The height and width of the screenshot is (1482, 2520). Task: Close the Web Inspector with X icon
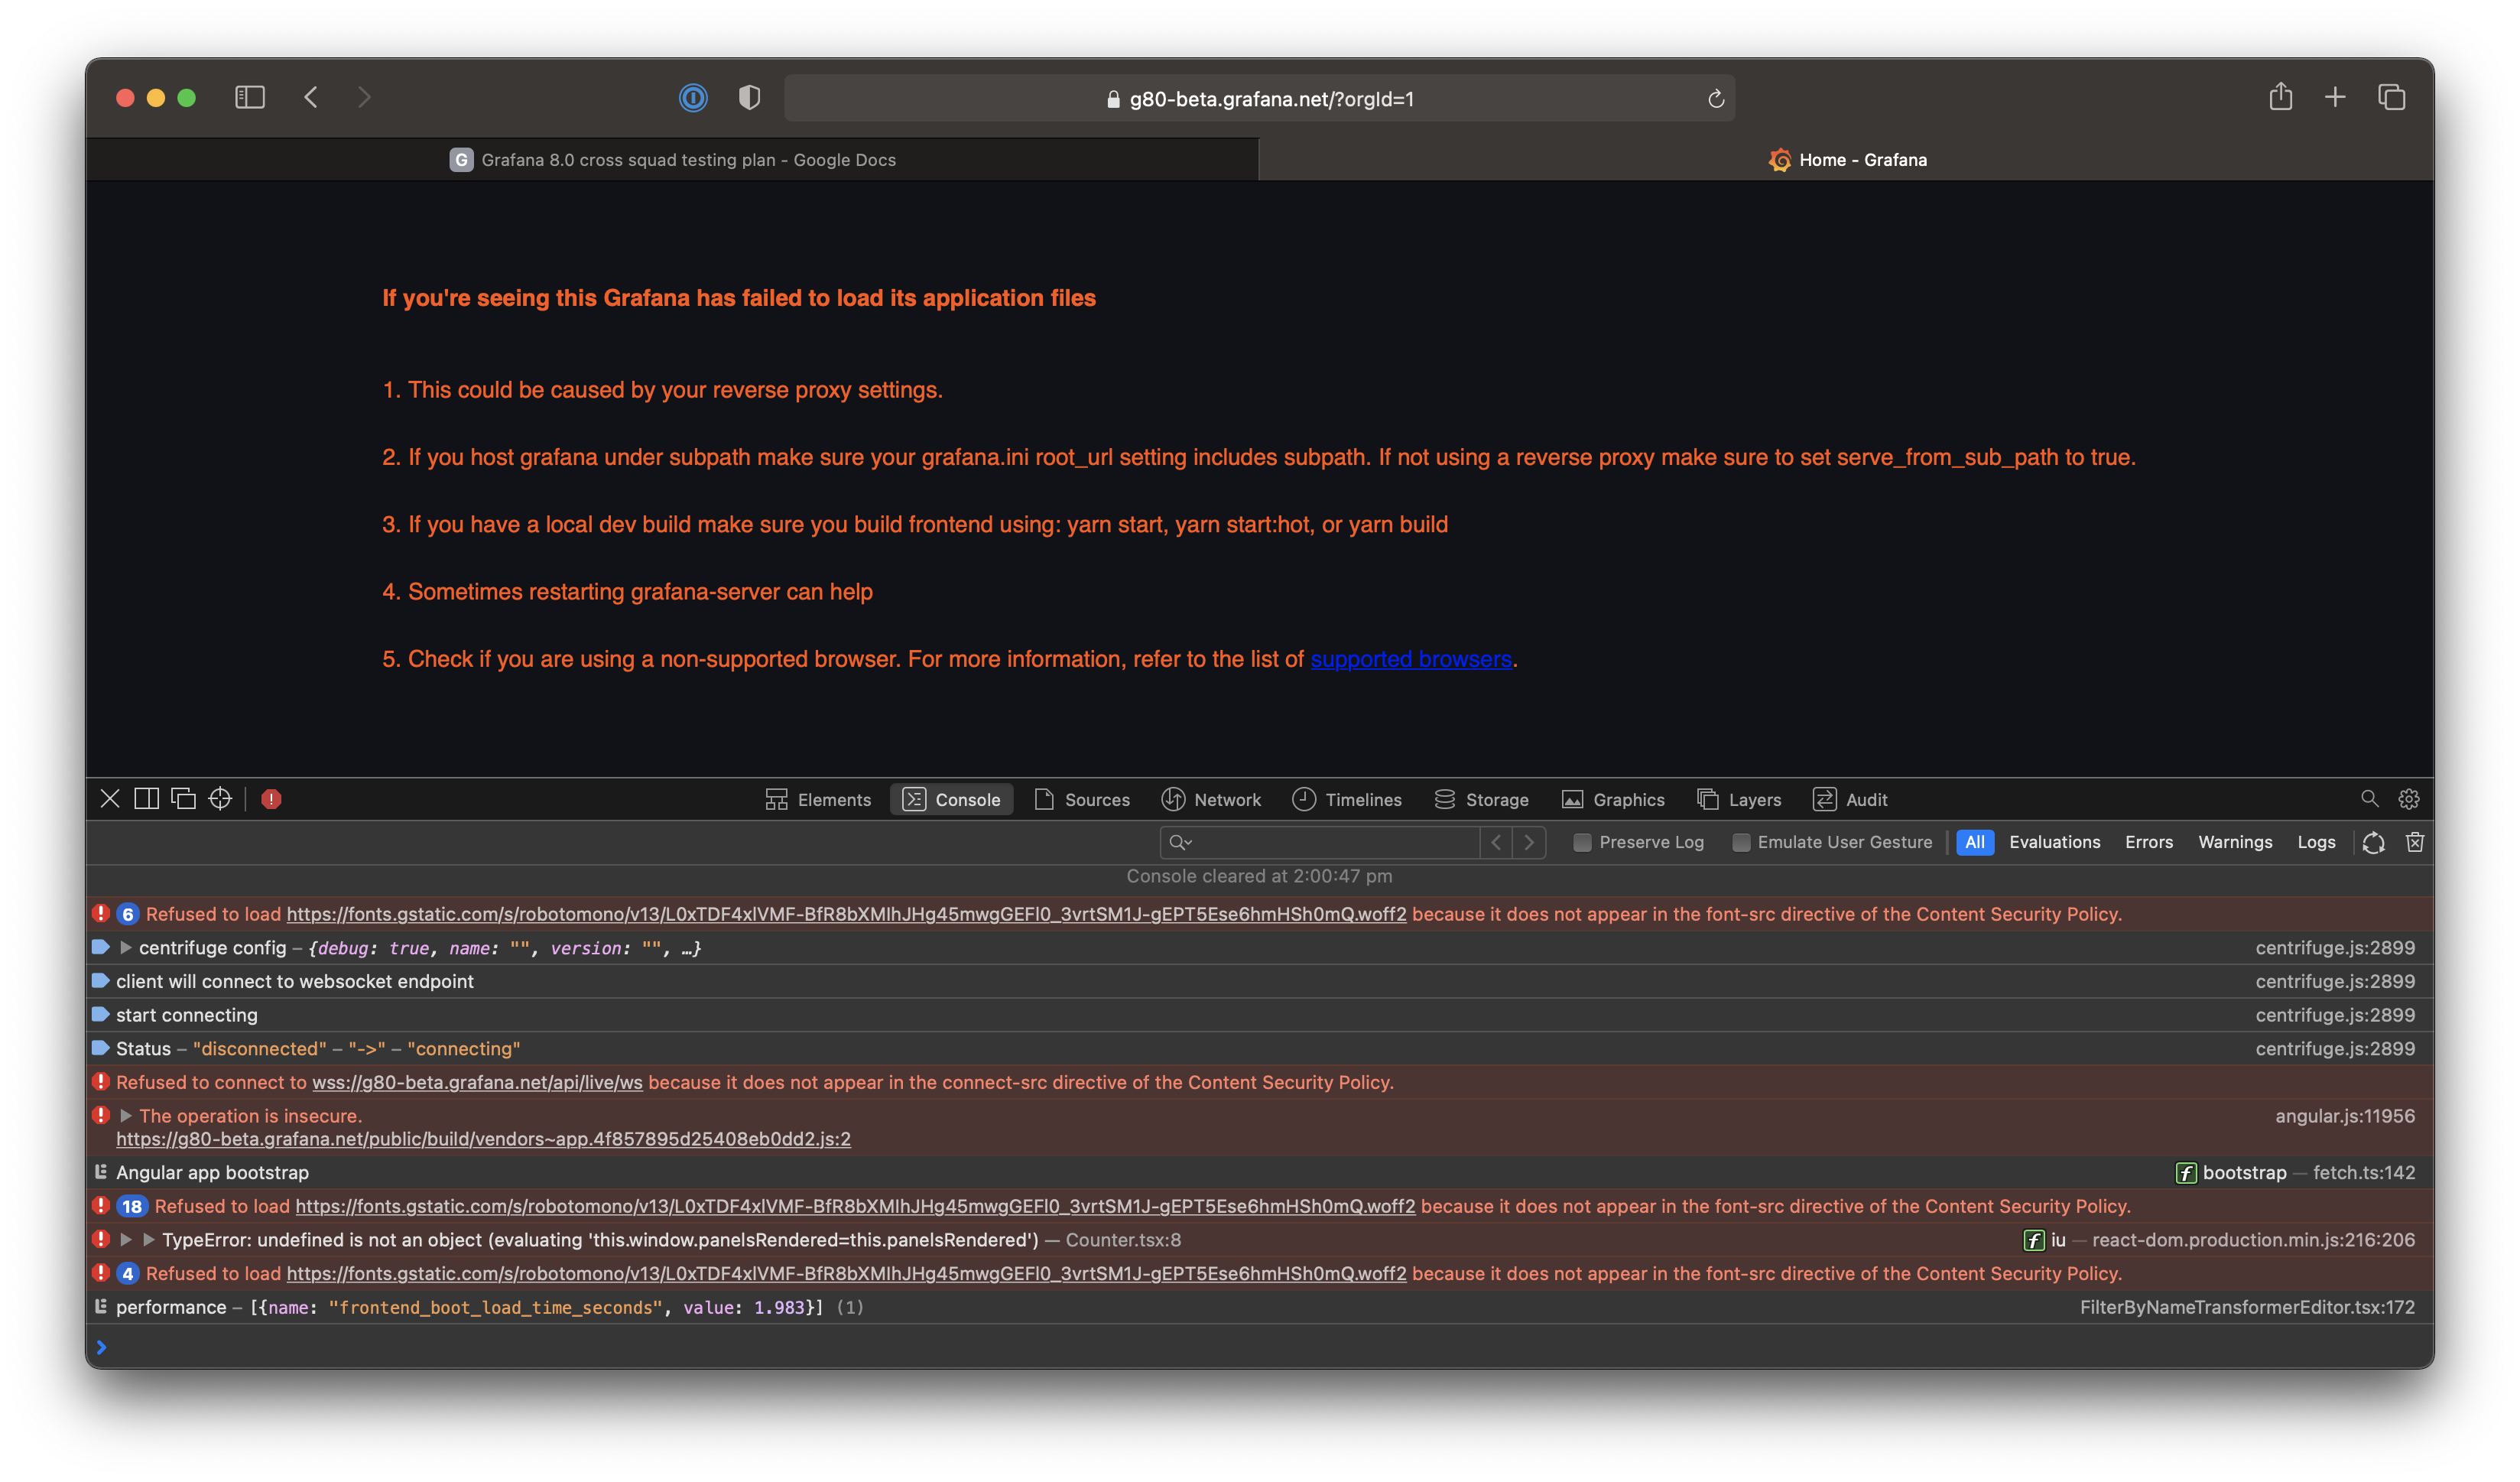[x=110, y=799]
